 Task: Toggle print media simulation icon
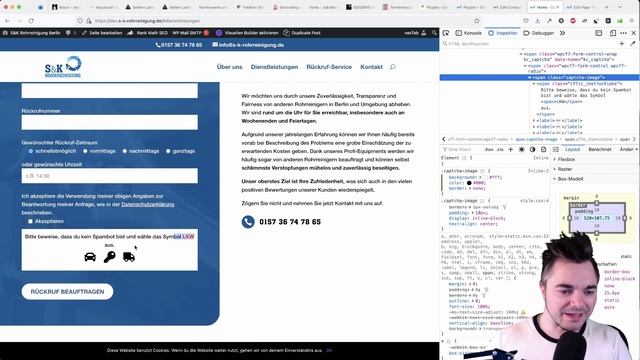coord(543,149)
